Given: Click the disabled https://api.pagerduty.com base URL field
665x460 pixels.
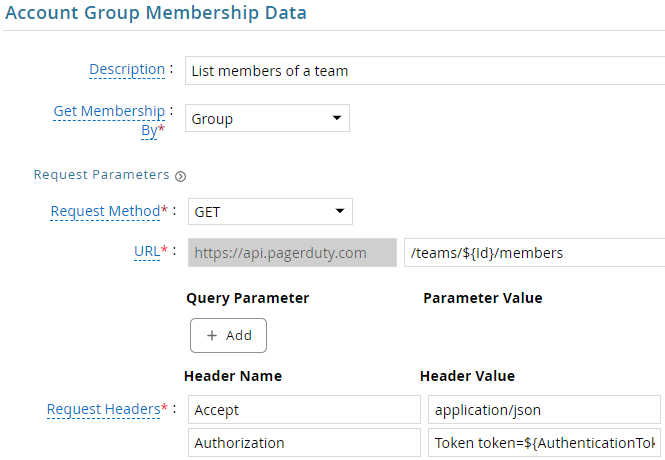Looking at the screenshot, I should coord(292,253).
